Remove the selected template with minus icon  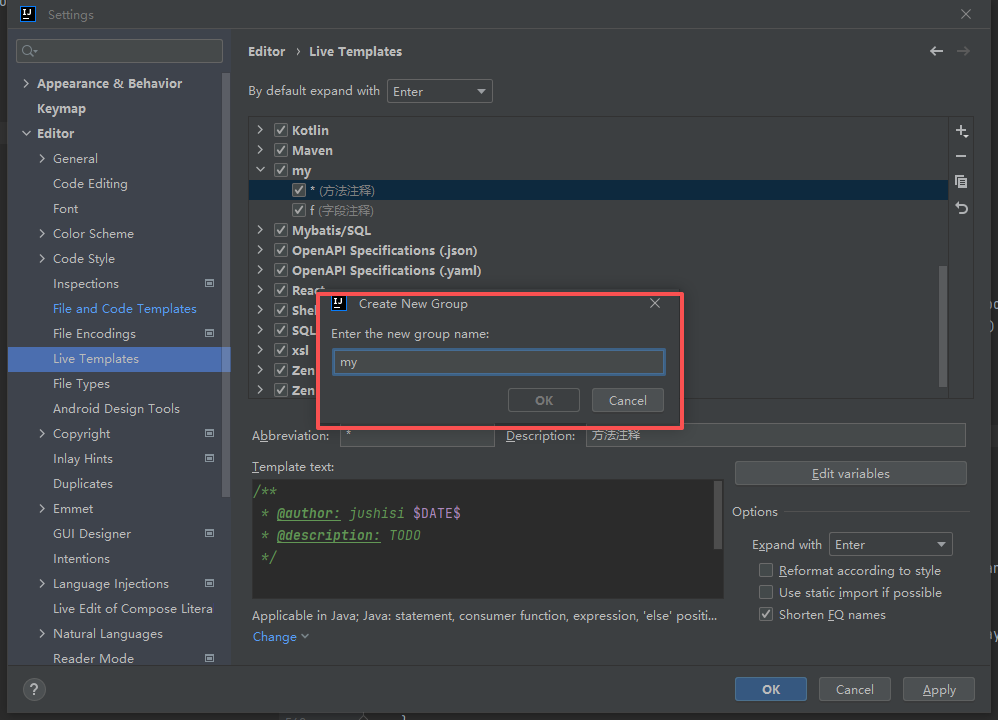pyautogui.click(x=961, y=156)
